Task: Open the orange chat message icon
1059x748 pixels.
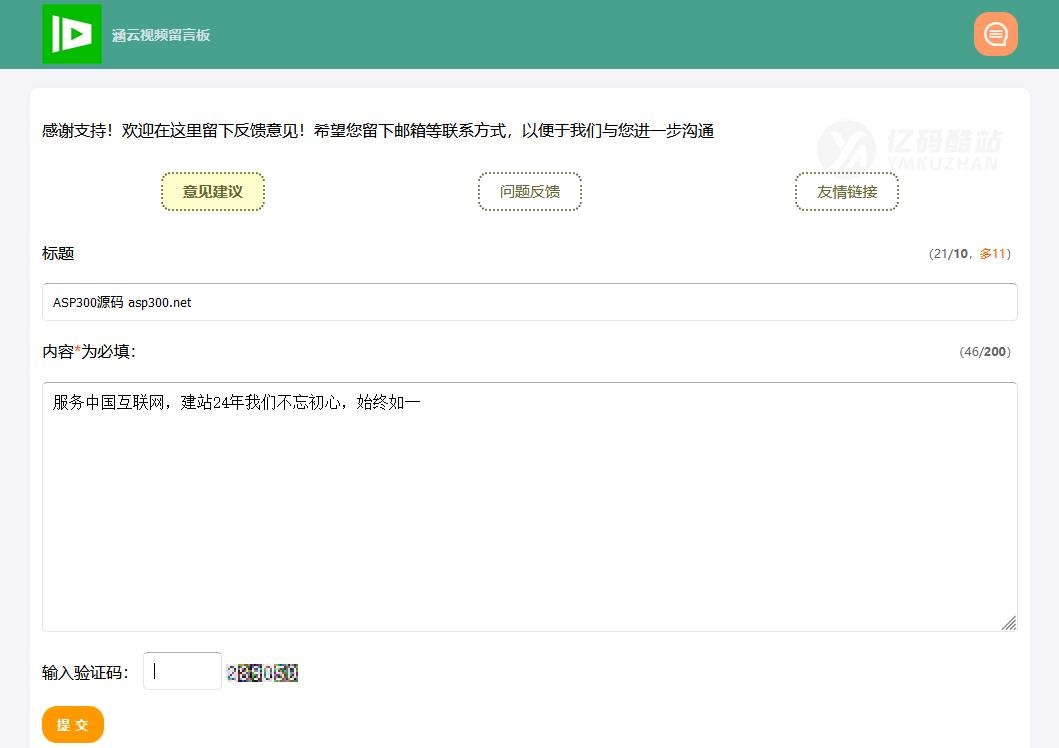Action: click(996, 34)
